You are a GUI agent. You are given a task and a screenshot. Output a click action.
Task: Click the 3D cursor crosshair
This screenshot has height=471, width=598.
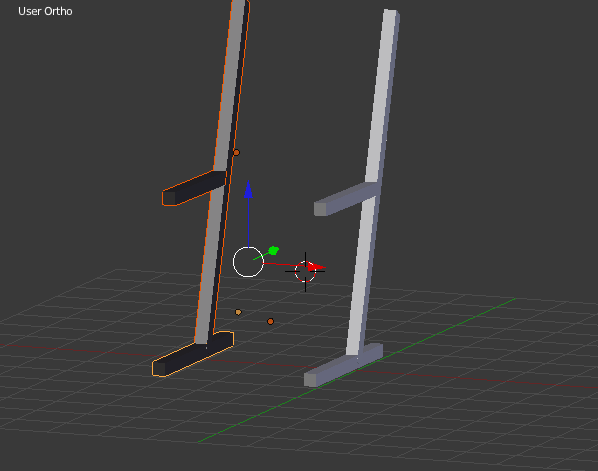point(305,271)
